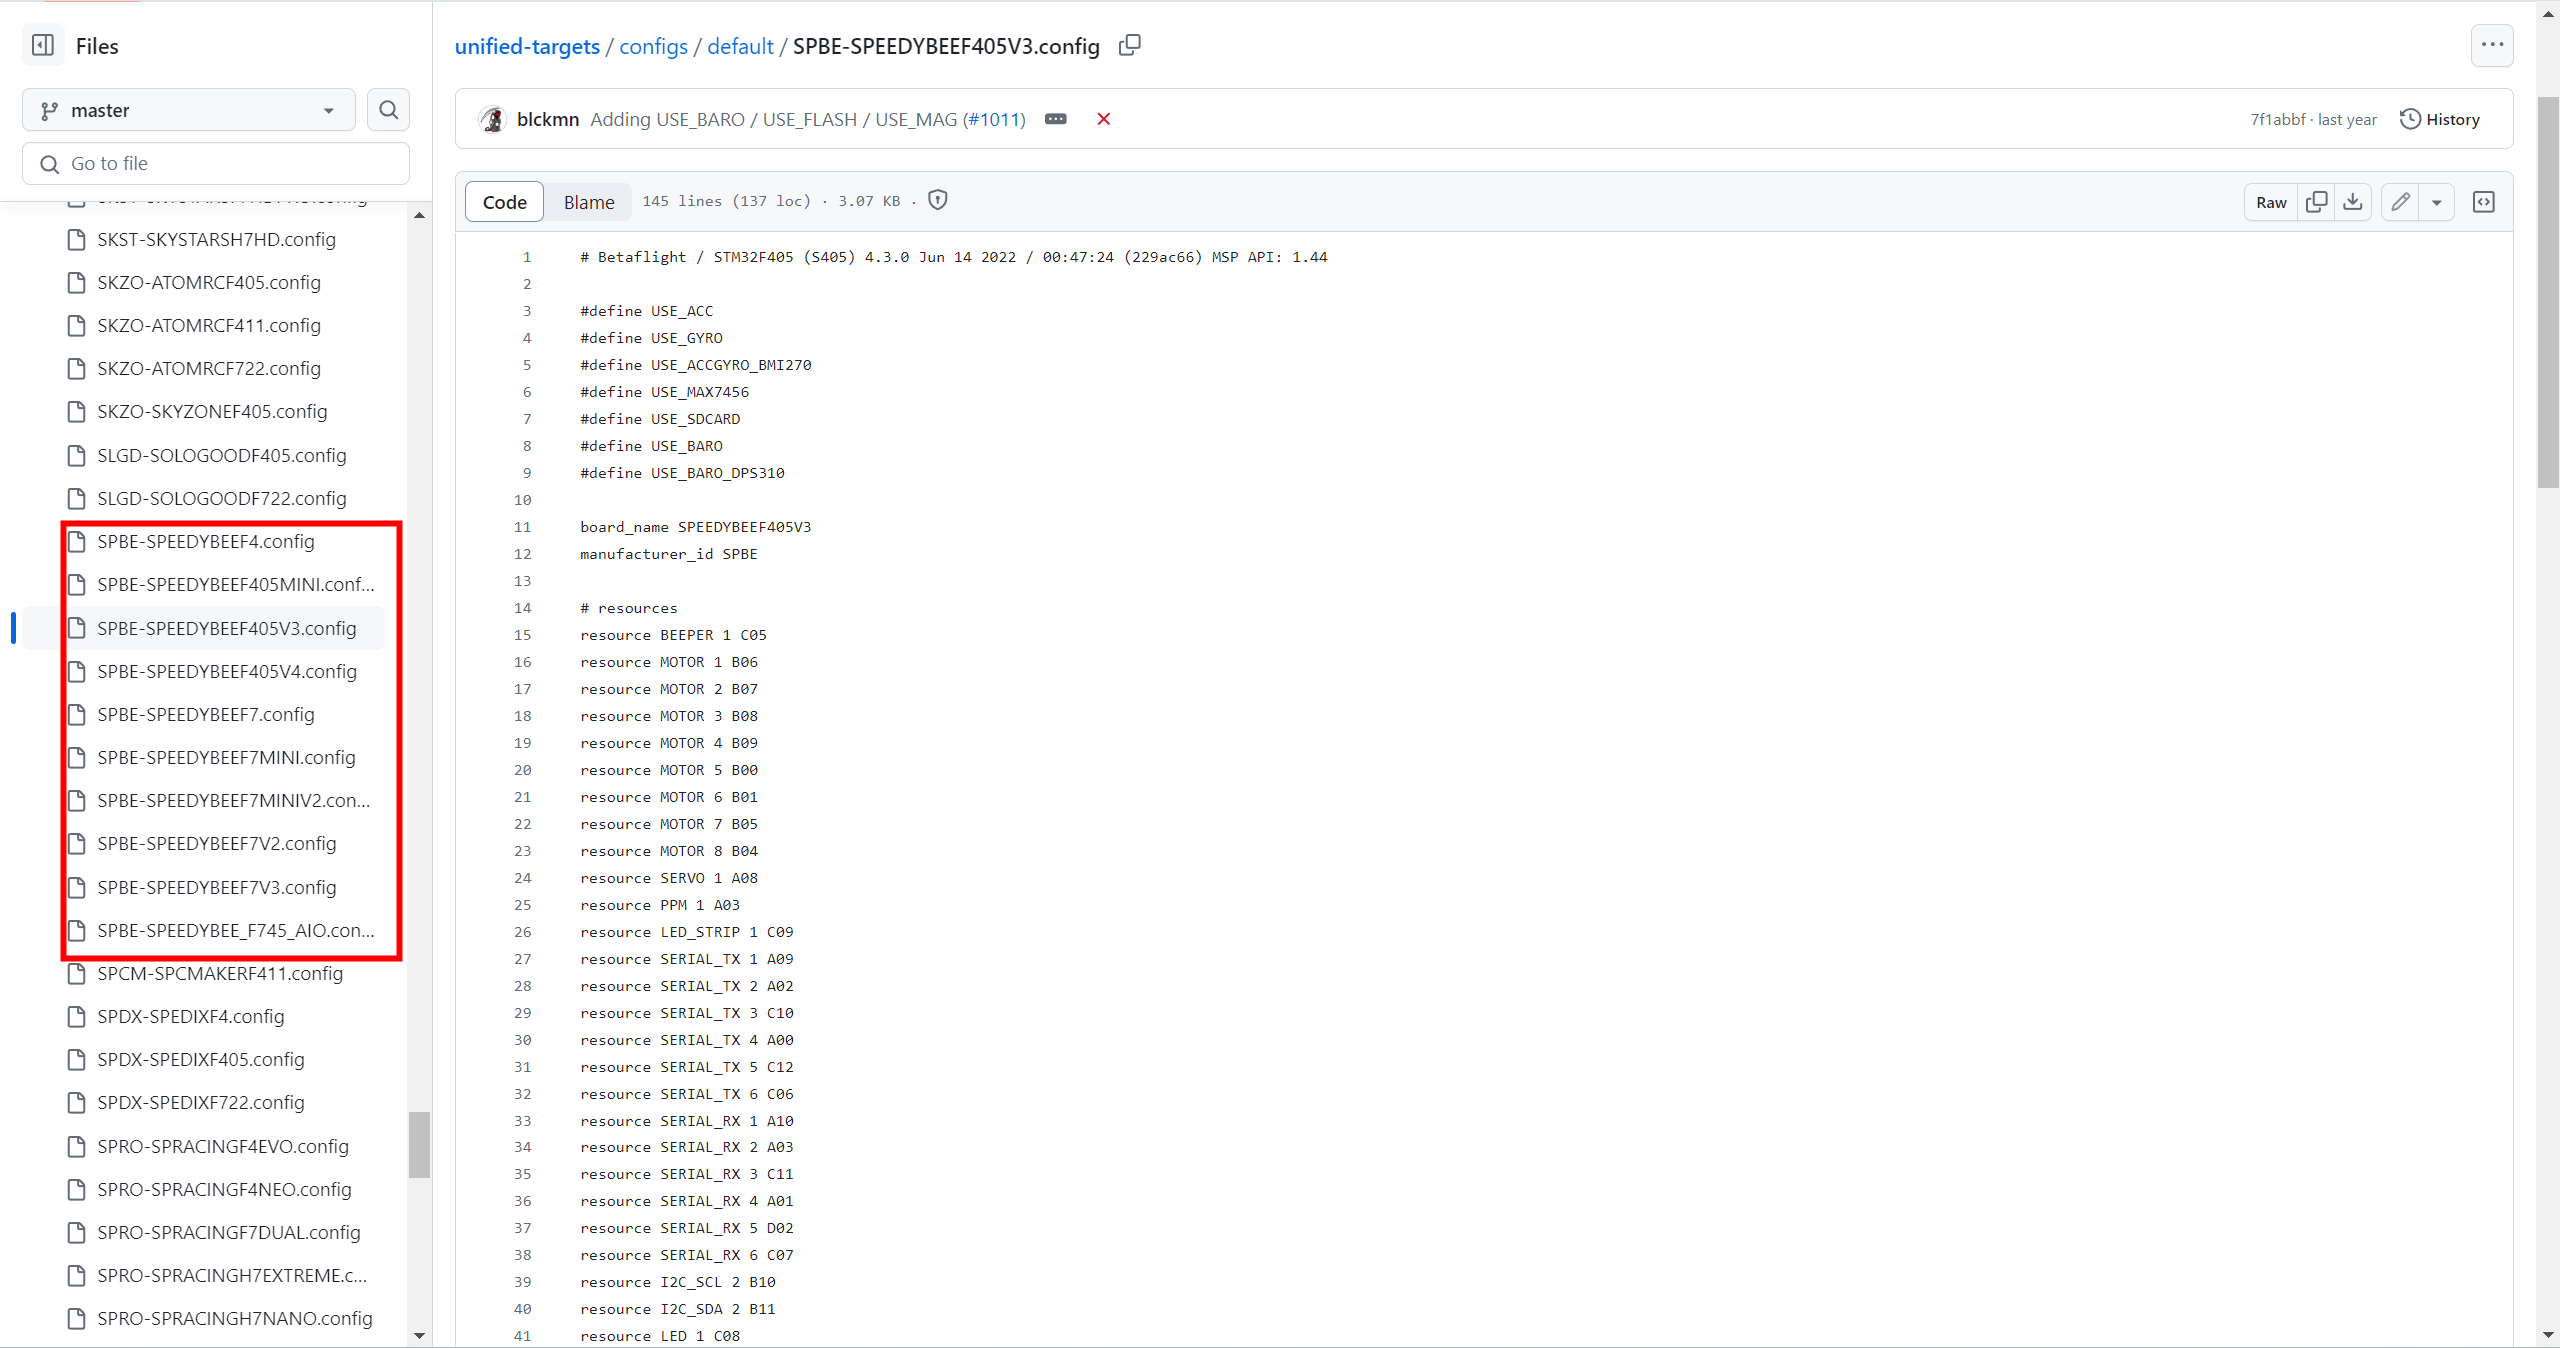This screenshot has height=1348, width=2560.
Task: Open the three-dot more options menu
Action: [x=2491, y=45]
